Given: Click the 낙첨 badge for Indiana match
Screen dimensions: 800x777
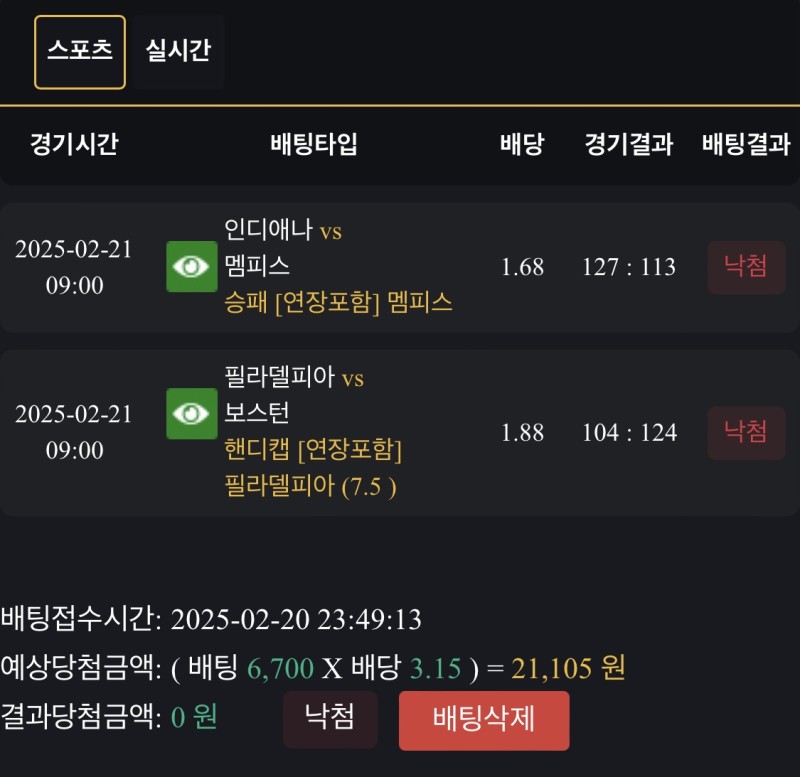Looking at the screenshot, I should pos(746,267).
